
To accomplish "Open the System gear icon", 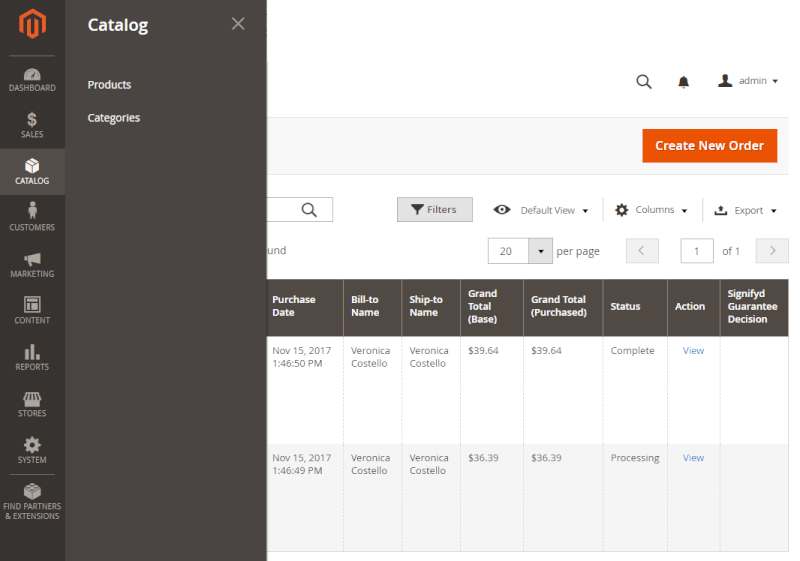I will (32, 445).
